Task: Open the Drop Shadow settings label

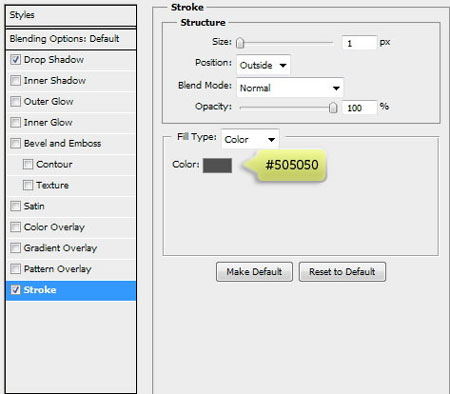Action: pos(54,60)
